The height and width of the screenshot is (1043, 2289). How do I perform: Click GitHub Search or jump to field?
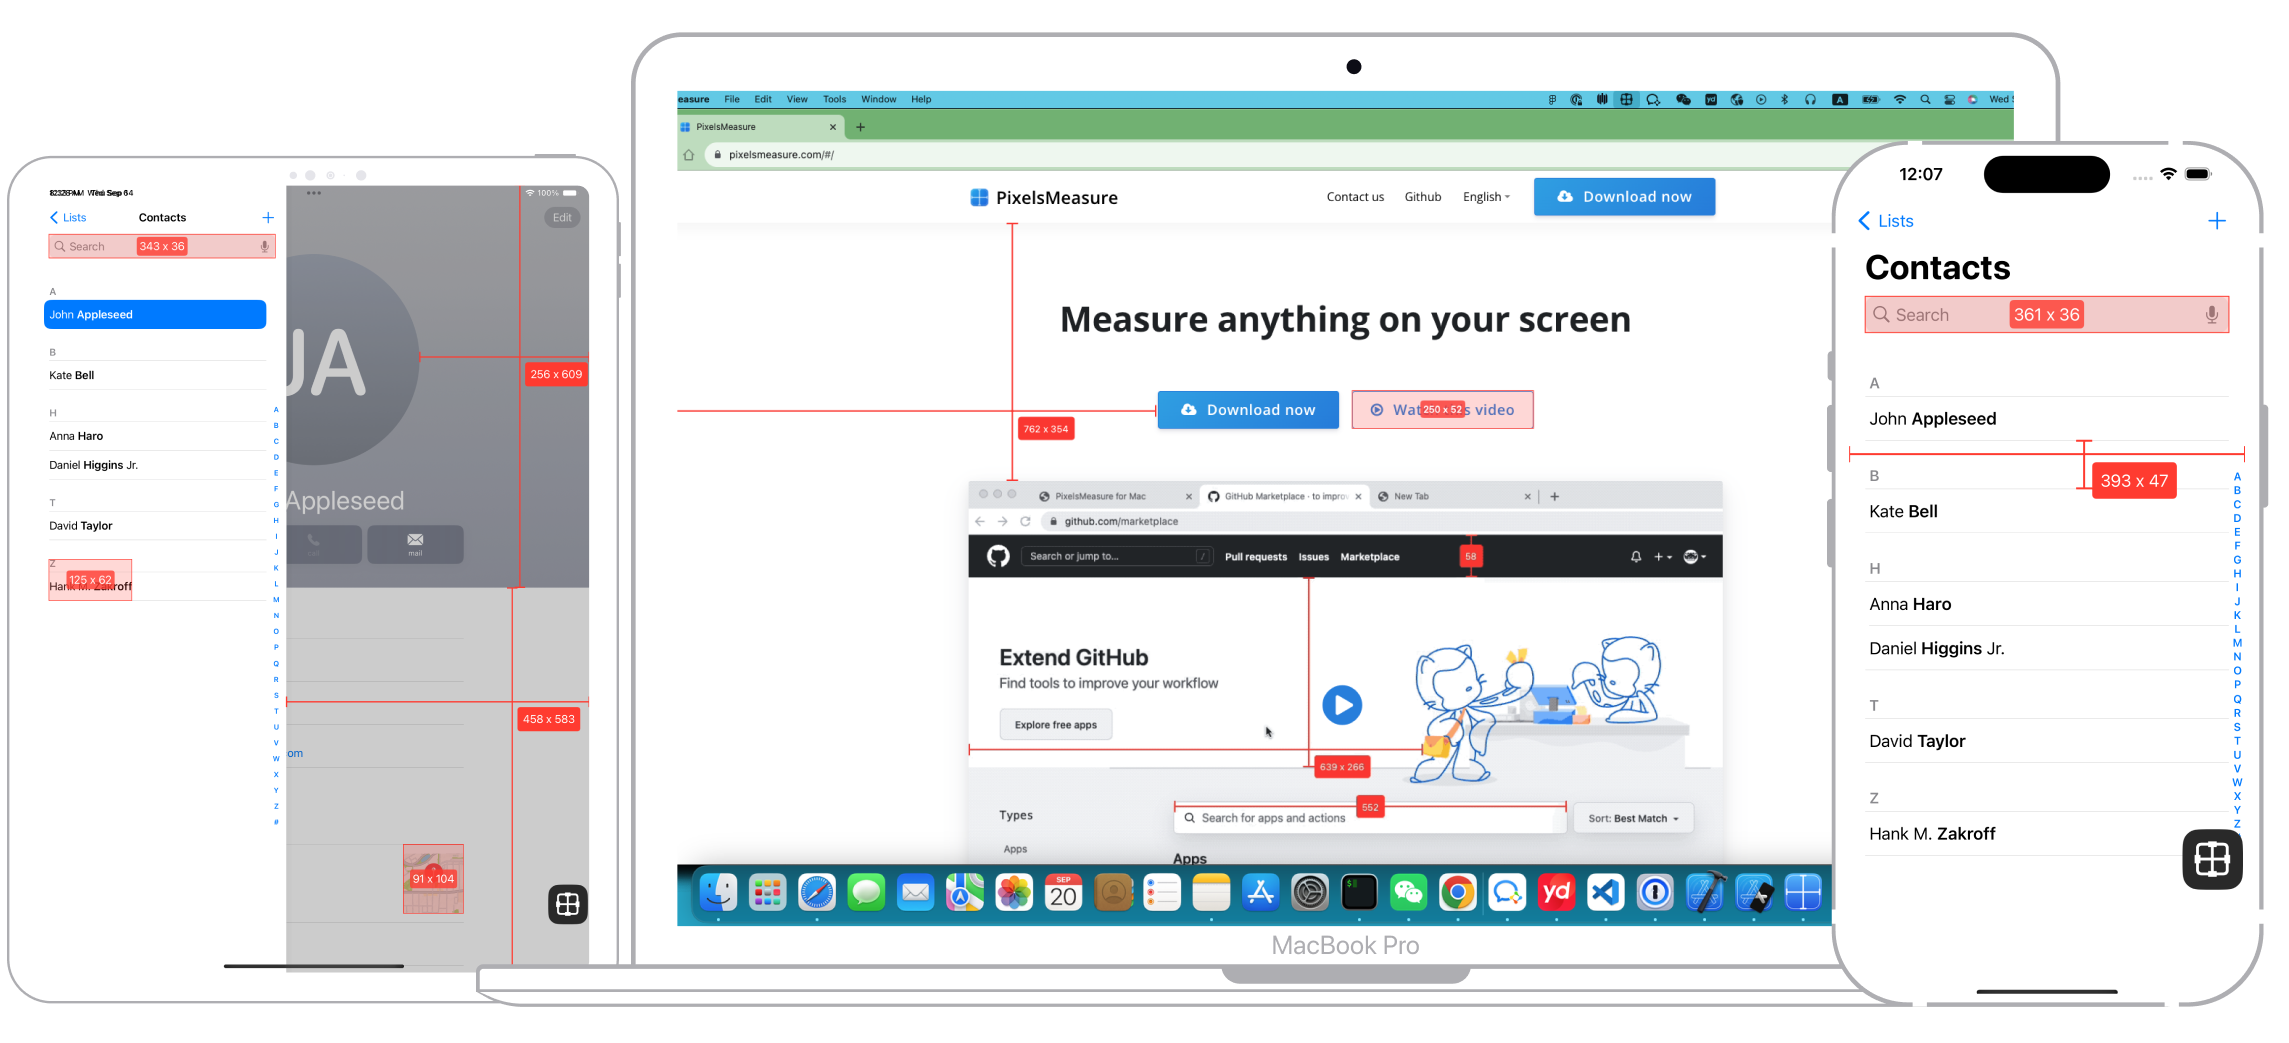(x=1117, y=556)
